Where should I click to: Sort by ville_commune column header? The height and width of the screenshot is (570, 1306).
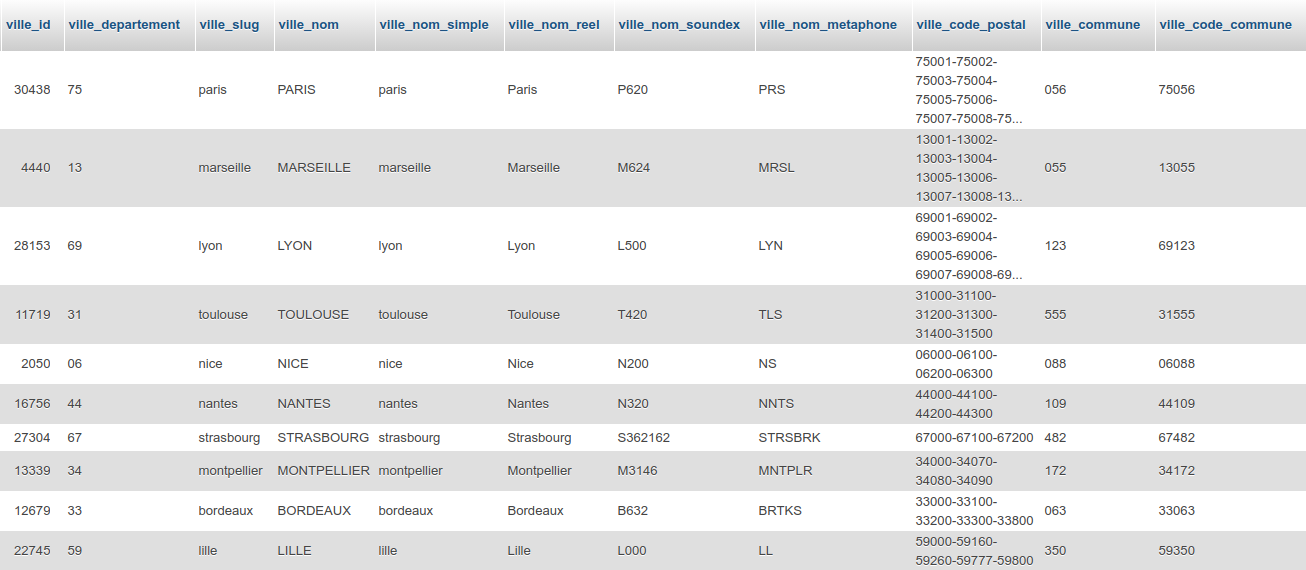[x=1092, y=24]
